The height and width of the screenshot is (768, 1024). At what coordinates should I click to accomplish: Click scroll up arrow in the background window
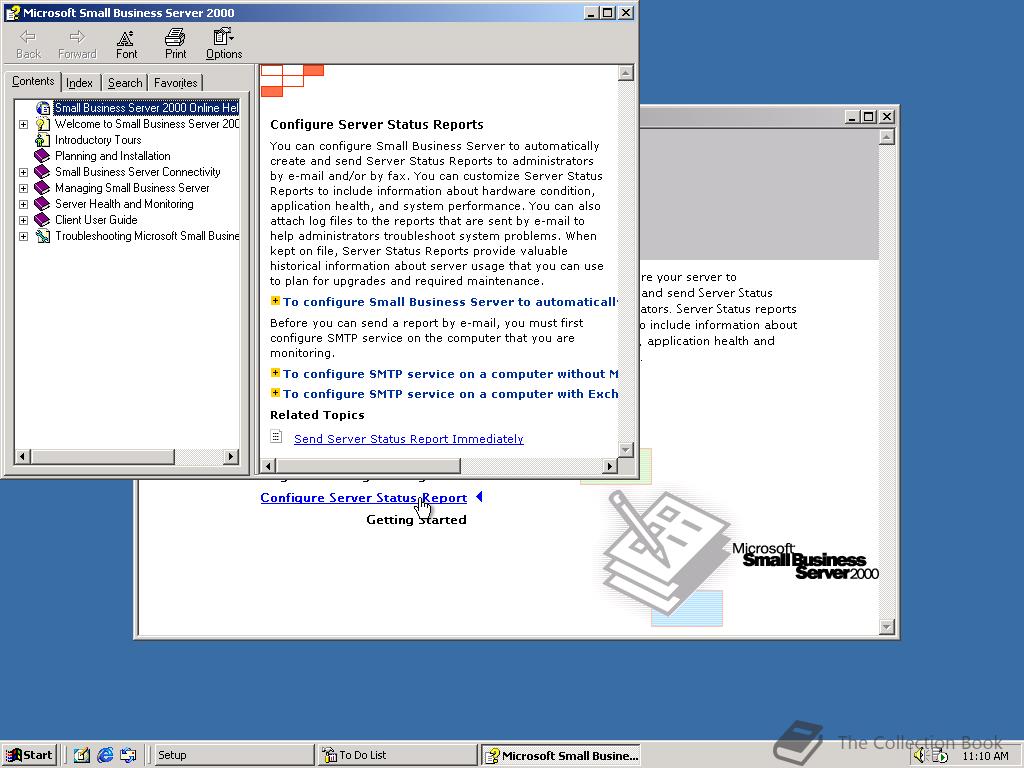click(x=886, y=136)
